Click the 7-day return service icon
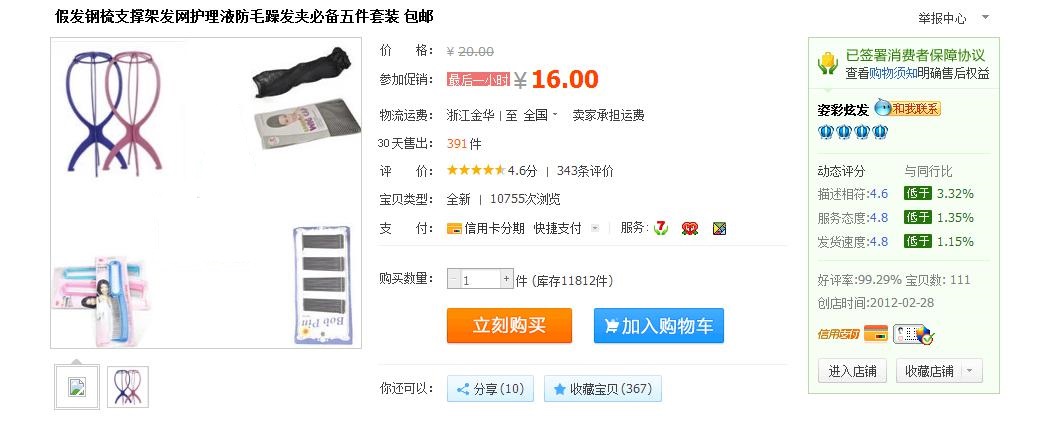Image resolution: width=1063 pixels, height=439 pixels. pyautogui.click(x=661, y=228)
